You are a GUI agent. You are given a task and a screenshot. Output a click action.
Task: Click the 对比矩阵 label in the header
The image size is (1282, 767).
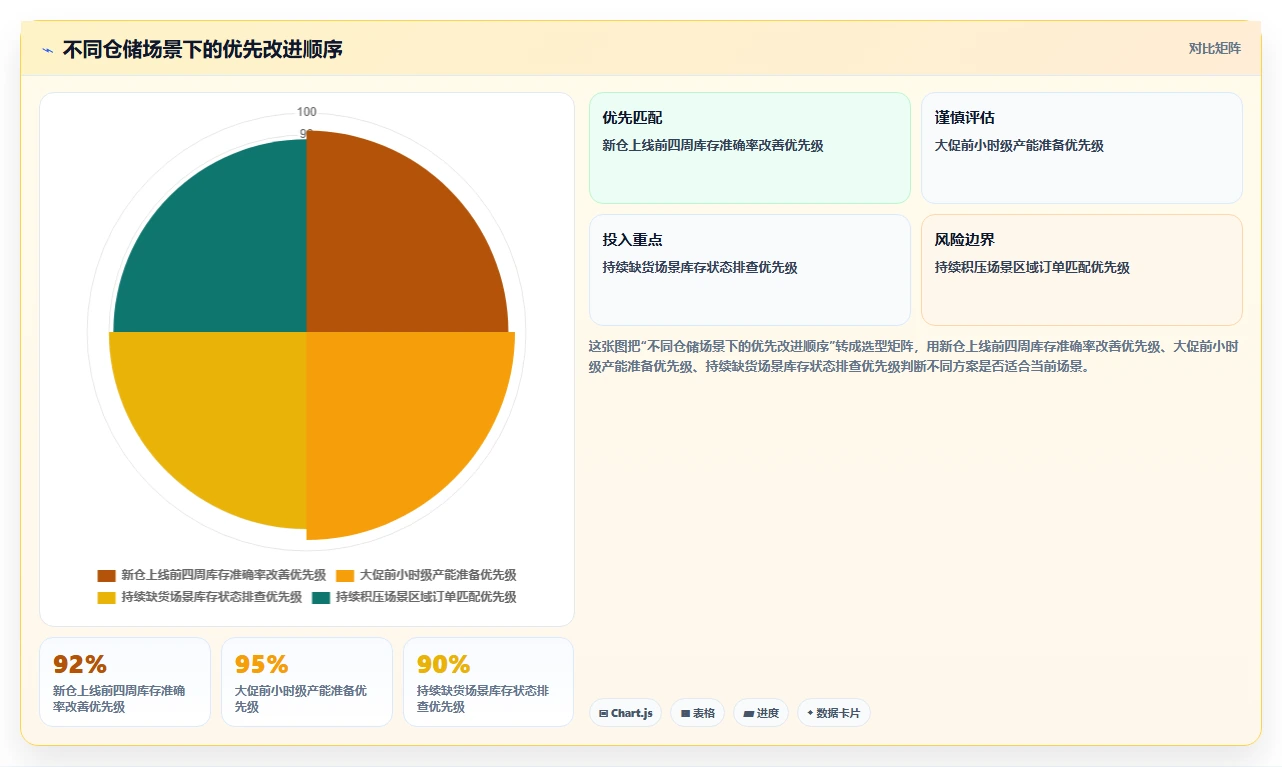(1214, 48)
